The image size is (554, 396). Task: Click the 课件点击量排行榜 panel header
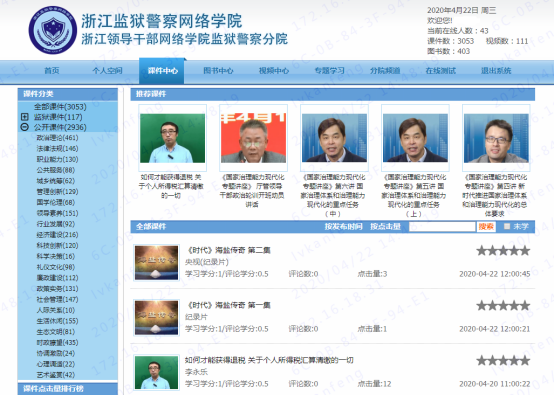(67, 389)
